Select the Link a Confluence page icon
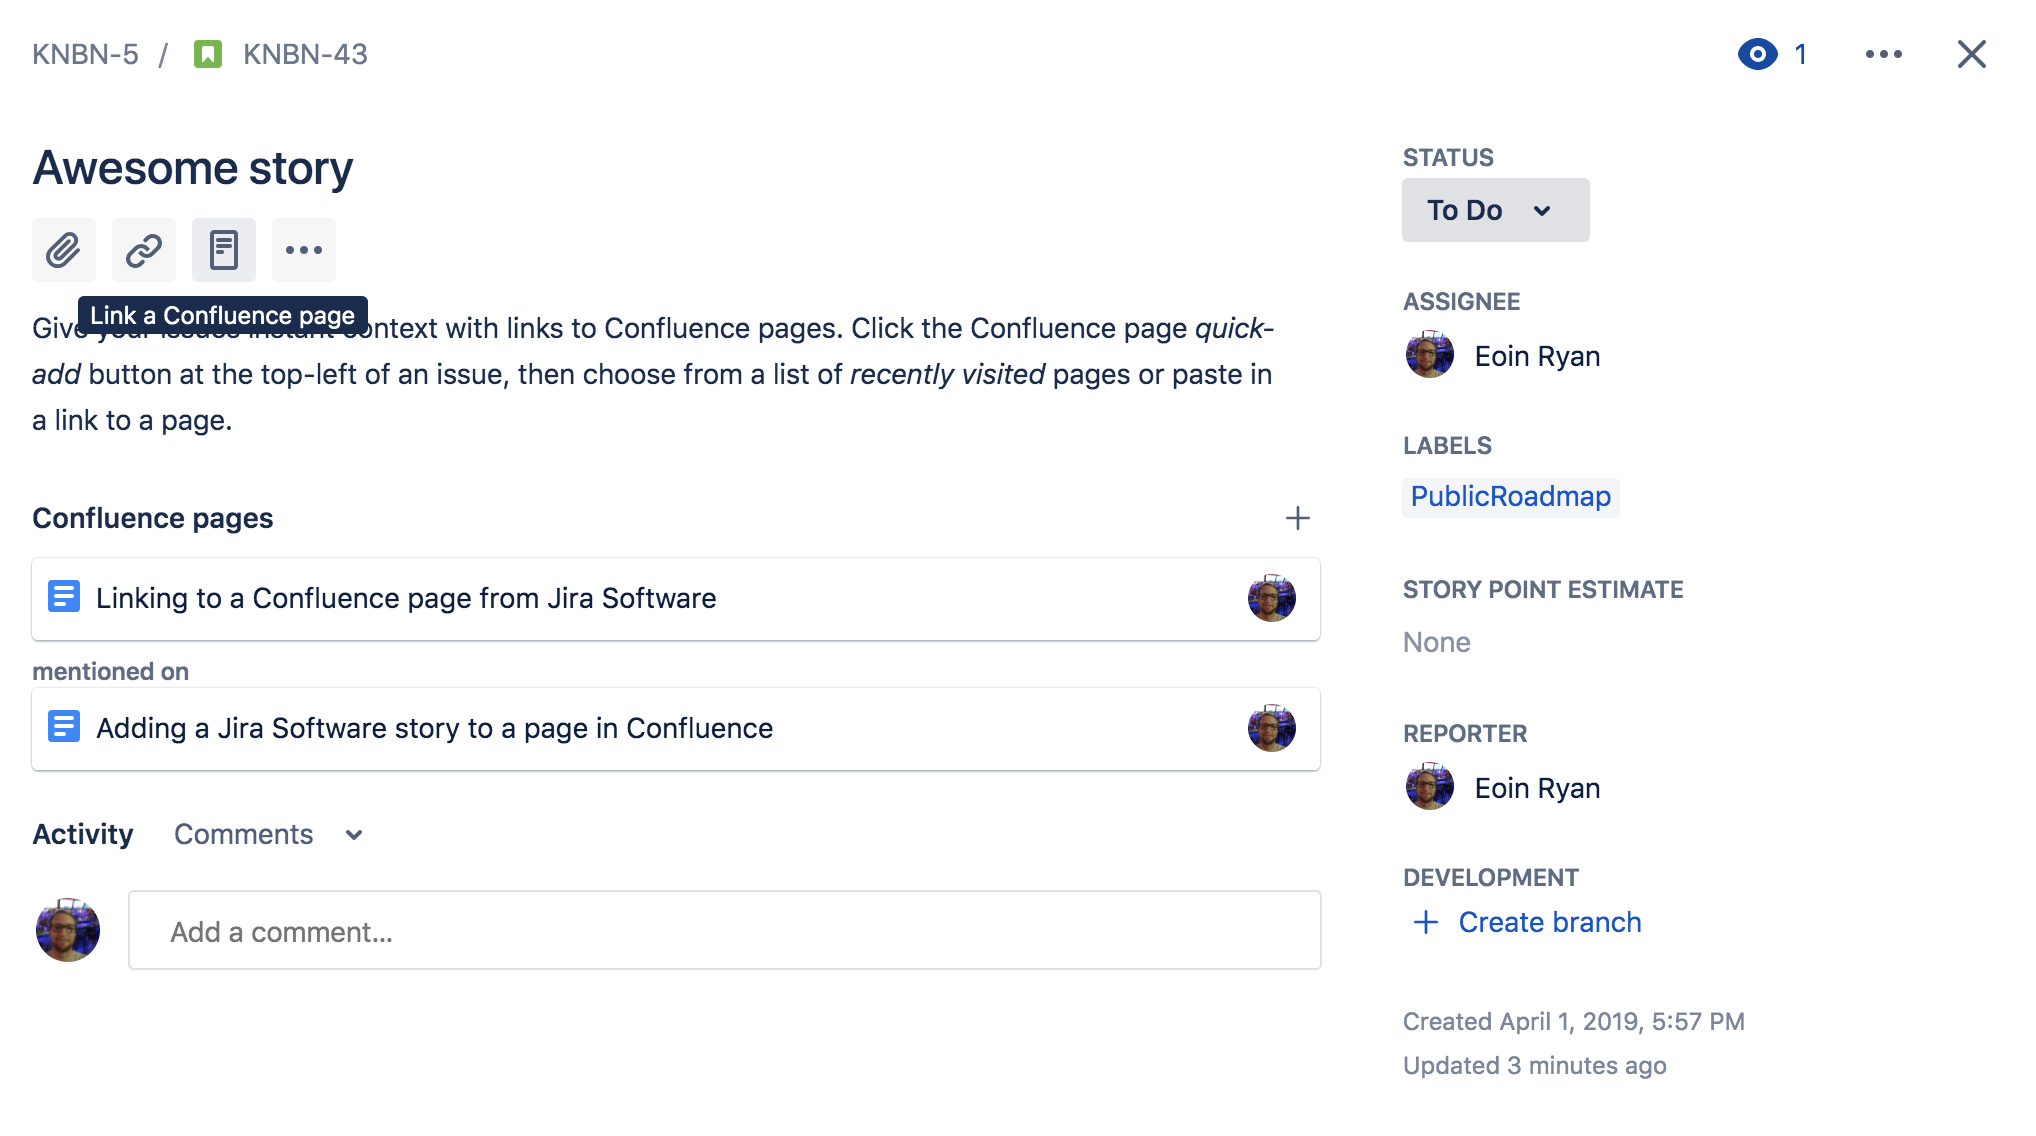The height and width of the screenshot is (1136, 2036). tap(223, 250)
